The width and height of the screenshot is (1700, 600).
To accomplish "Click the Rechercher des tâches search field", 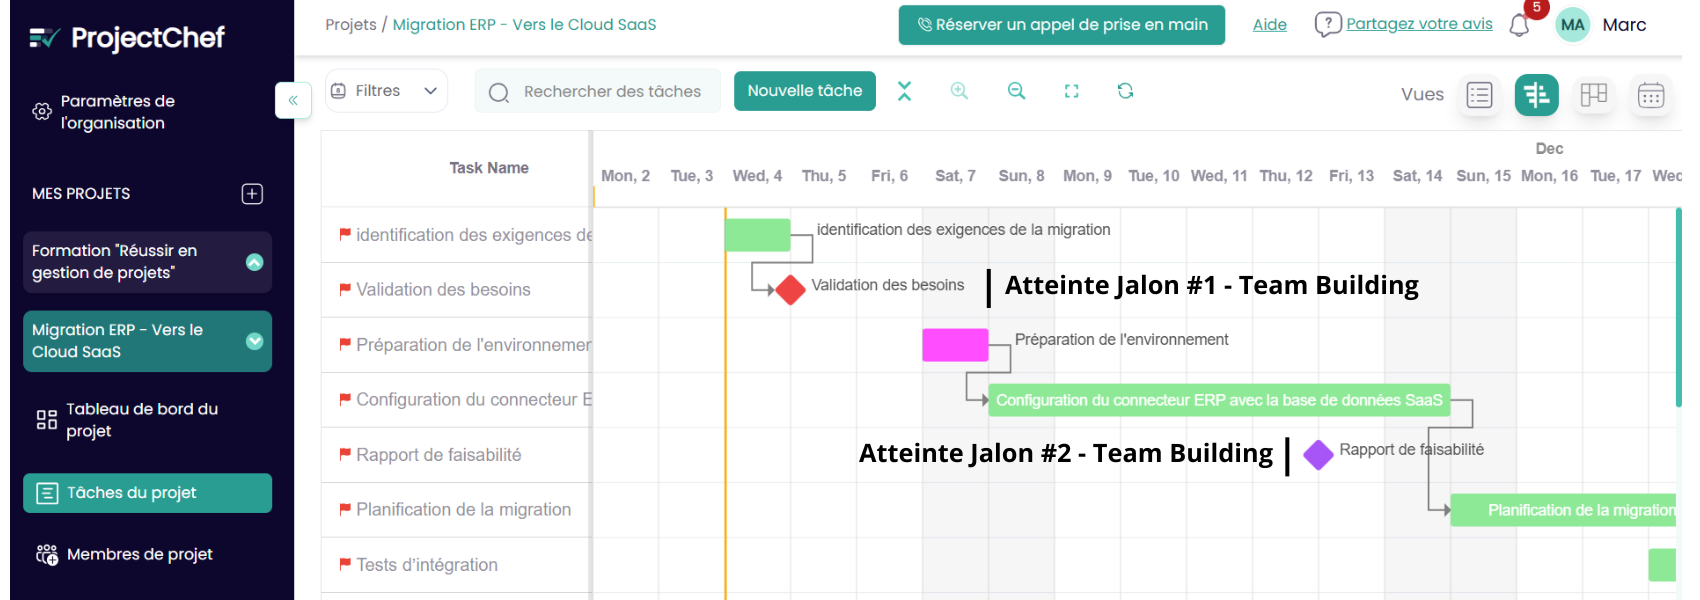I will pos(598,91).
